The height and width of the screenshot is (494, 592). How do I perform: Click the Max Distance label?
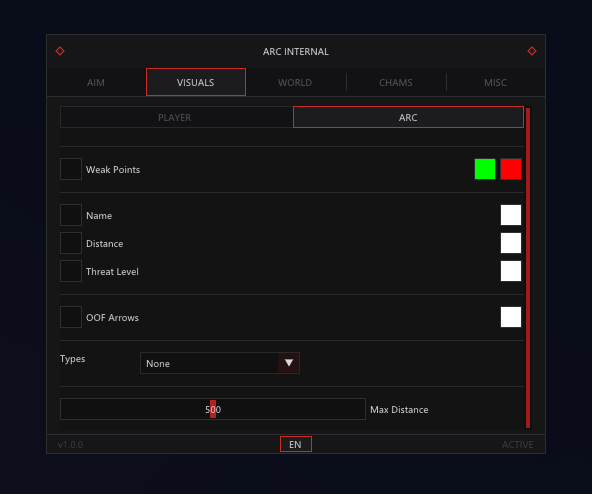pyautogui.click(x=399, y=409)
